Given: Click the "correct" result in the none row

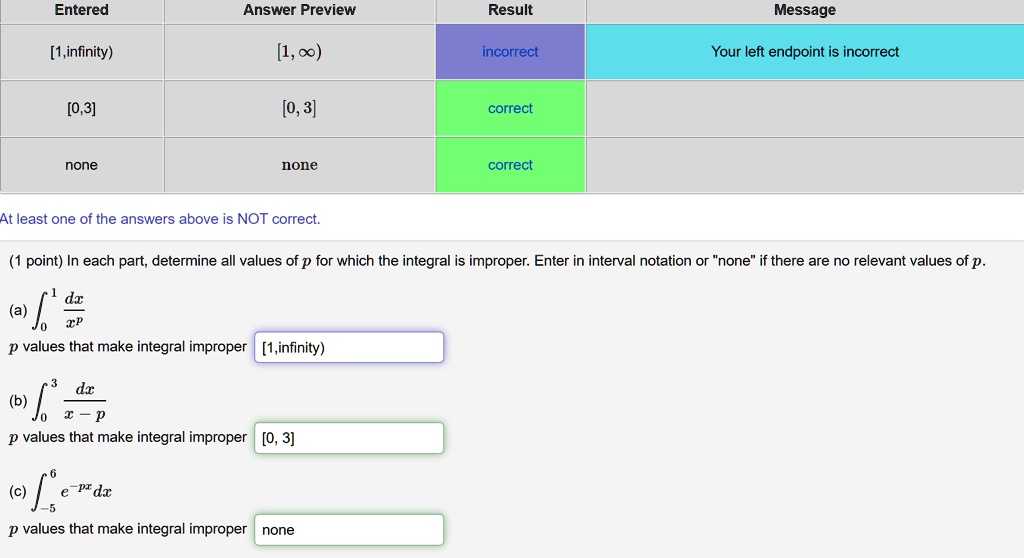Looking at the screenshot, I should coord(510,165).
